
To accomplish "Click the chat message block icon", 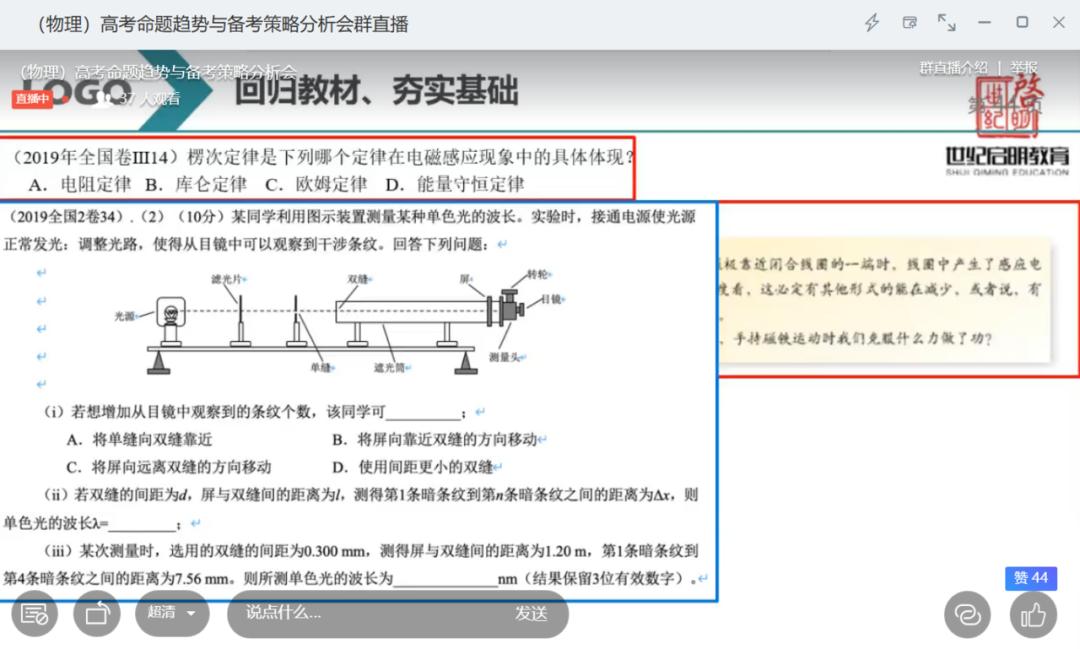I will [x=34, y=614].
